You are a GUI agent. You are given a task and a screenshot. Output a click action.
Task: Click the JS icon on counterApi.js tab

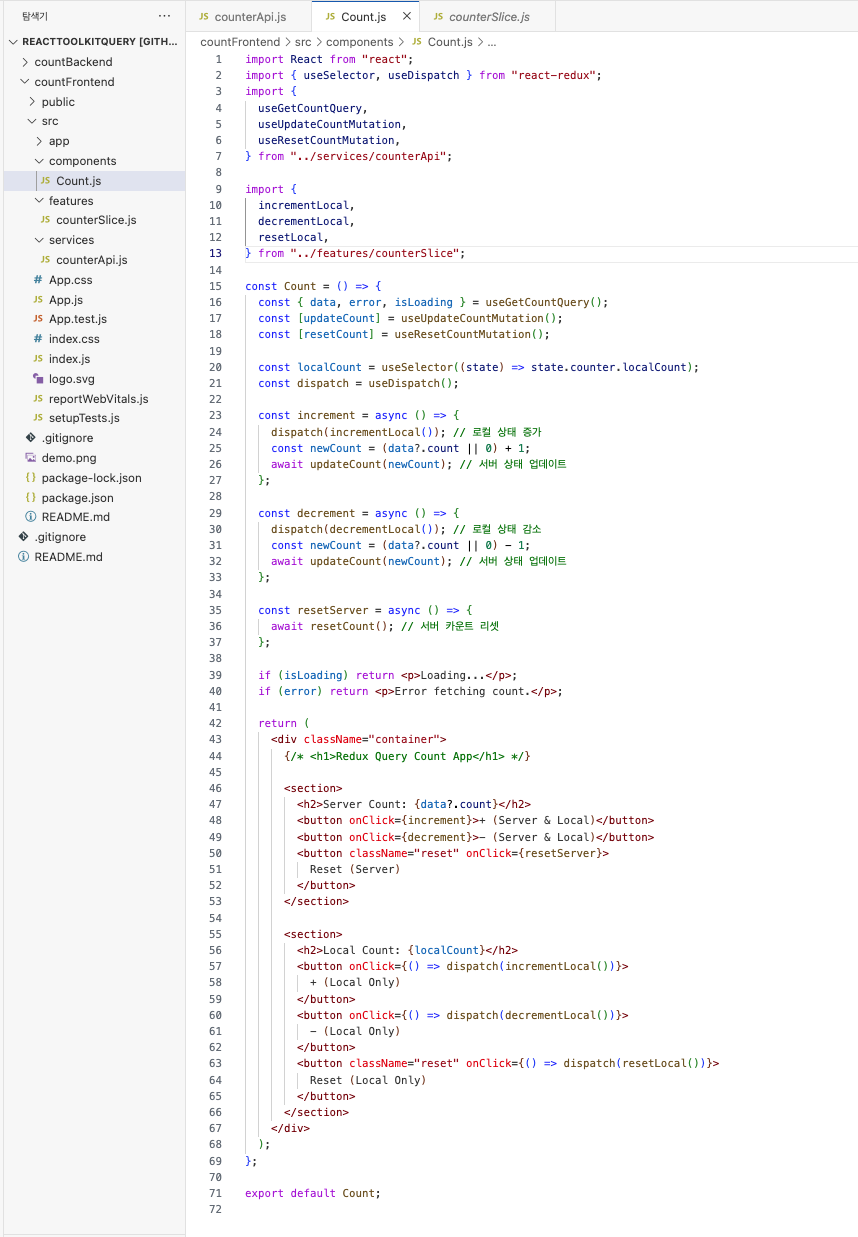[x=204, y=17]
